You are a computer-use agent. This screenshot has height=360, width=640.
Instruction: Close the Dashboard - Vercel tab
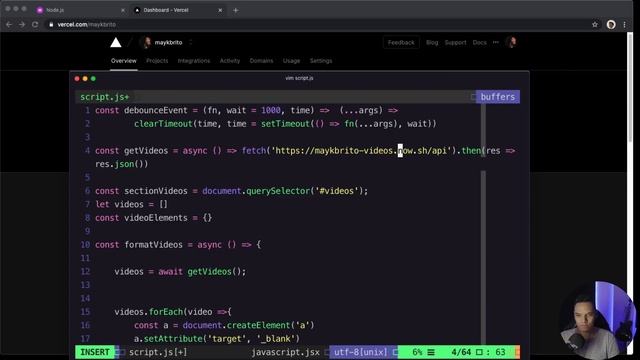pos(220,10)
